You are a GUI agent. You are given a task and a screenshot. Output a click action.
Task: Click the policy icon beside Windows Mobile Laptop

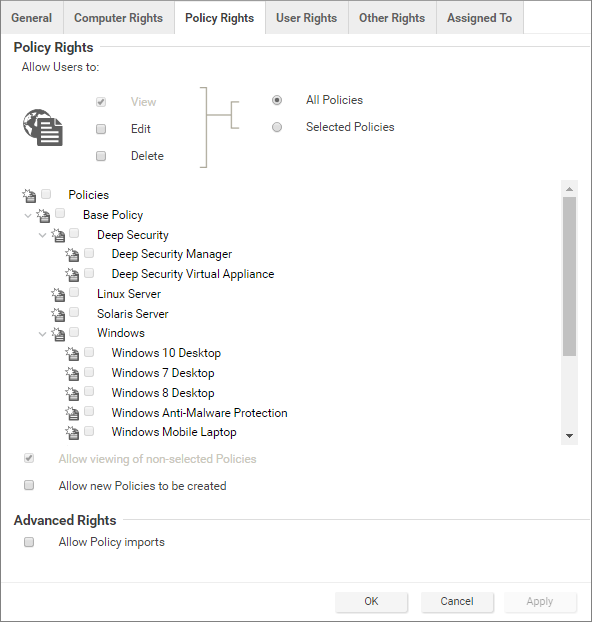[x=72, y=432]
